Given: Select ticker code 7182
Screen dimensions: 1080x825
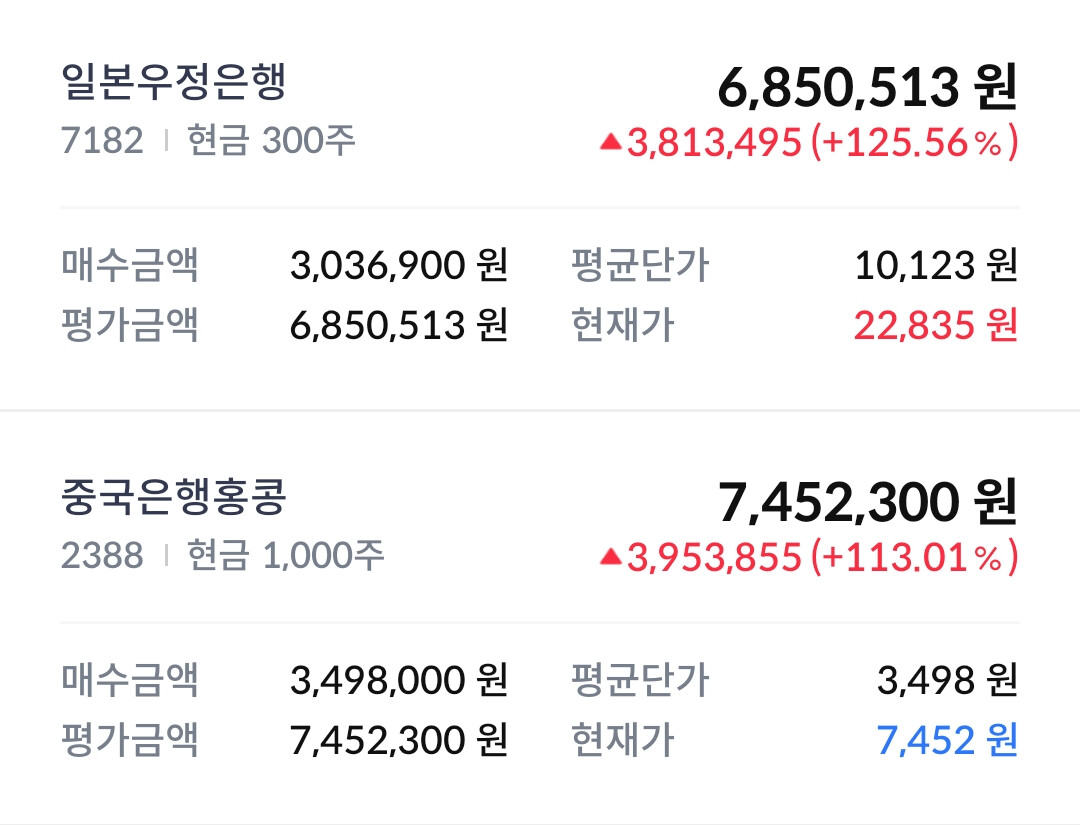Looking at the screenshot, I should 102,141.
